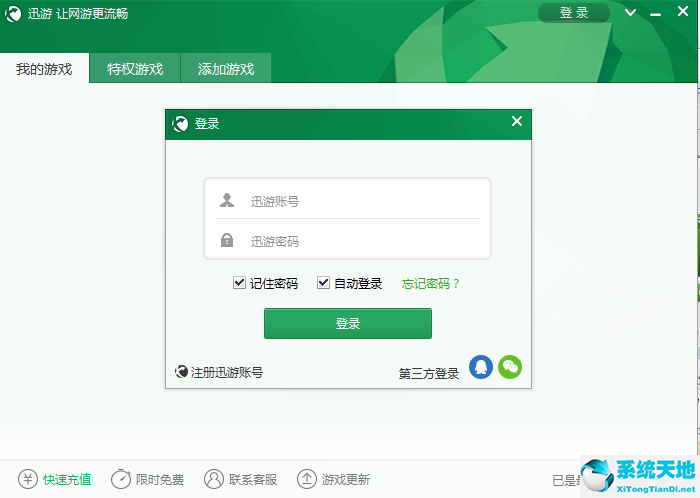Click the globe icon beside 注册迅游账号
700x498 pixels.
181,371
